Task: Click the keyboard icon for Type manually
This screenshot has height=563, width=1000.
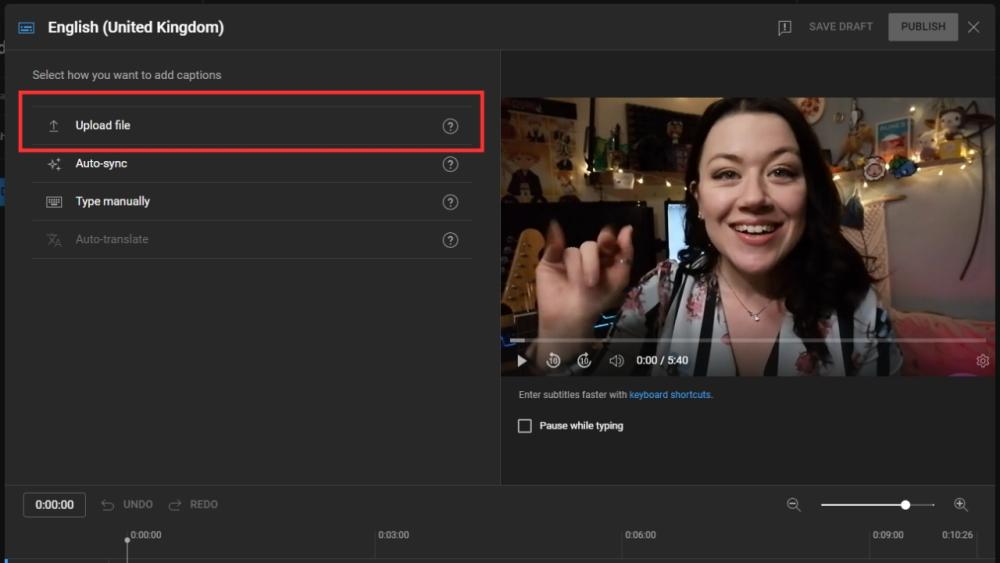Action: click(54, 202)
